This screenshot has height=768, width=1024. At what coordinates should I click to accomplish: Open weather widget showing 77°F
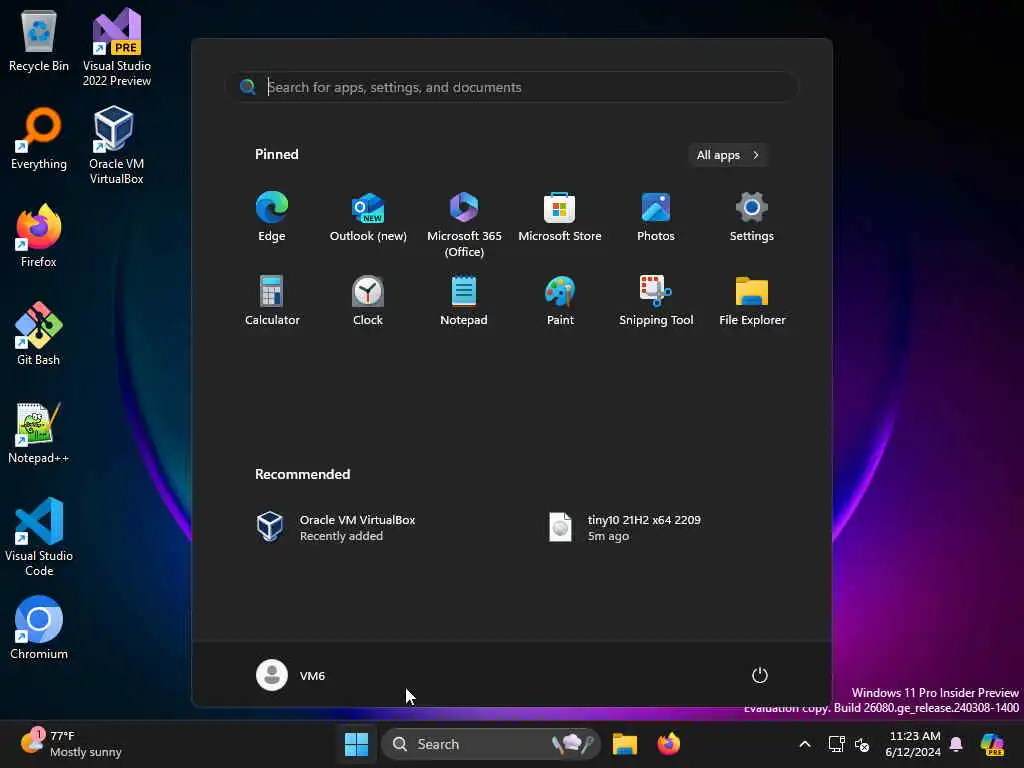(x=71, y=744)
